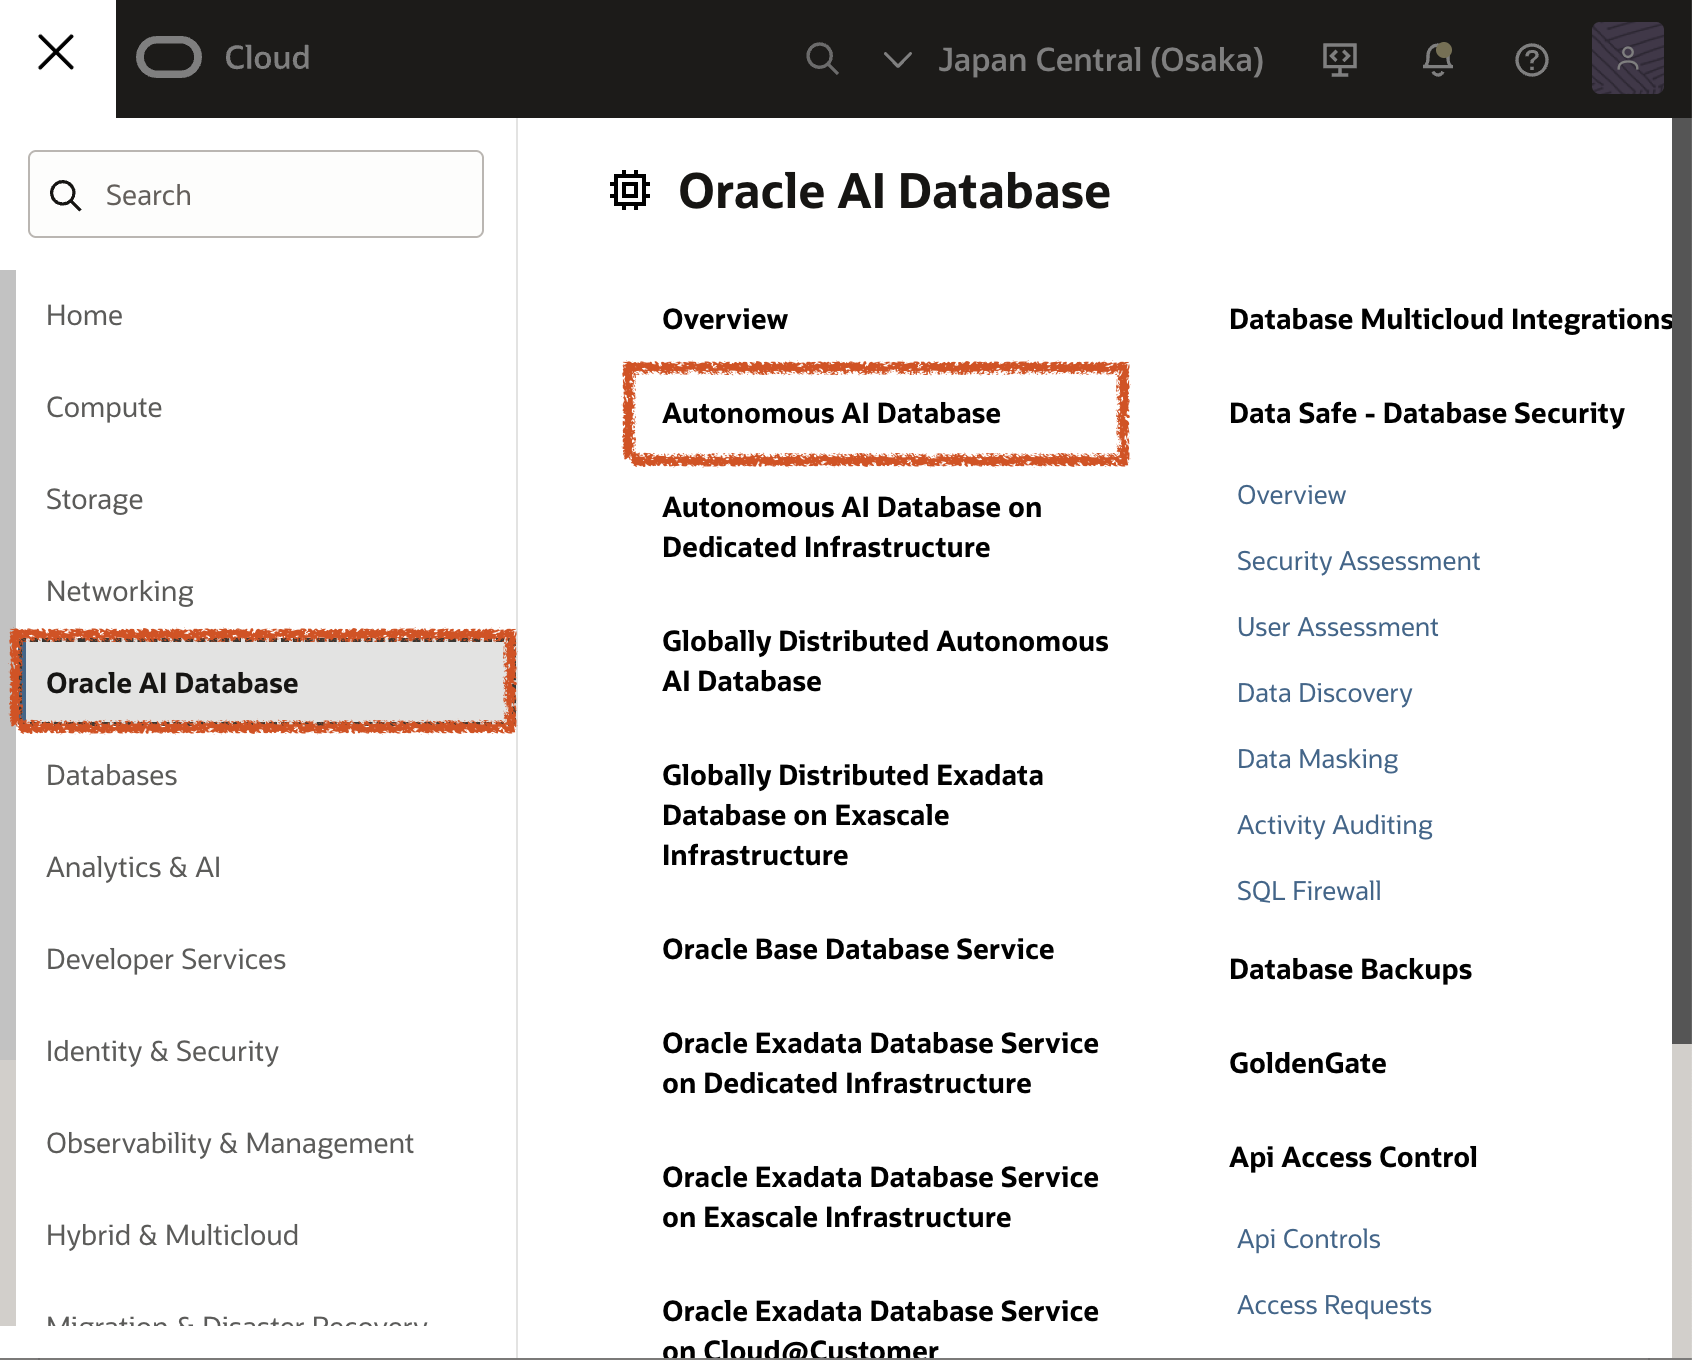Open the Japan Central (Osaka) region selector
This screenshot has width=1692, height=1360.
coord(1100,59)
